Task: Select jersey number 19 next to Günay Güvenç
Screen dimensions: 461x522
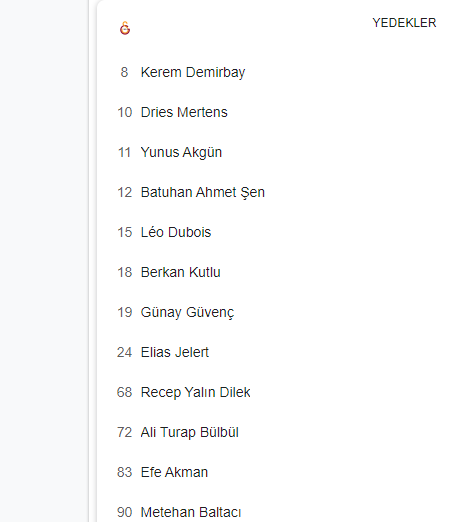Action: click(x=125, y=312)
